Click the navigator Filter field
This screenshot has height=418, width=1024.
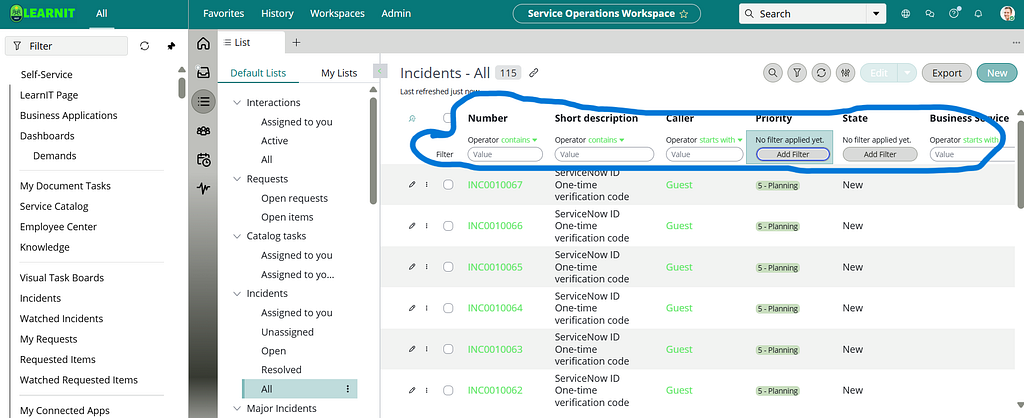point(67,46)
